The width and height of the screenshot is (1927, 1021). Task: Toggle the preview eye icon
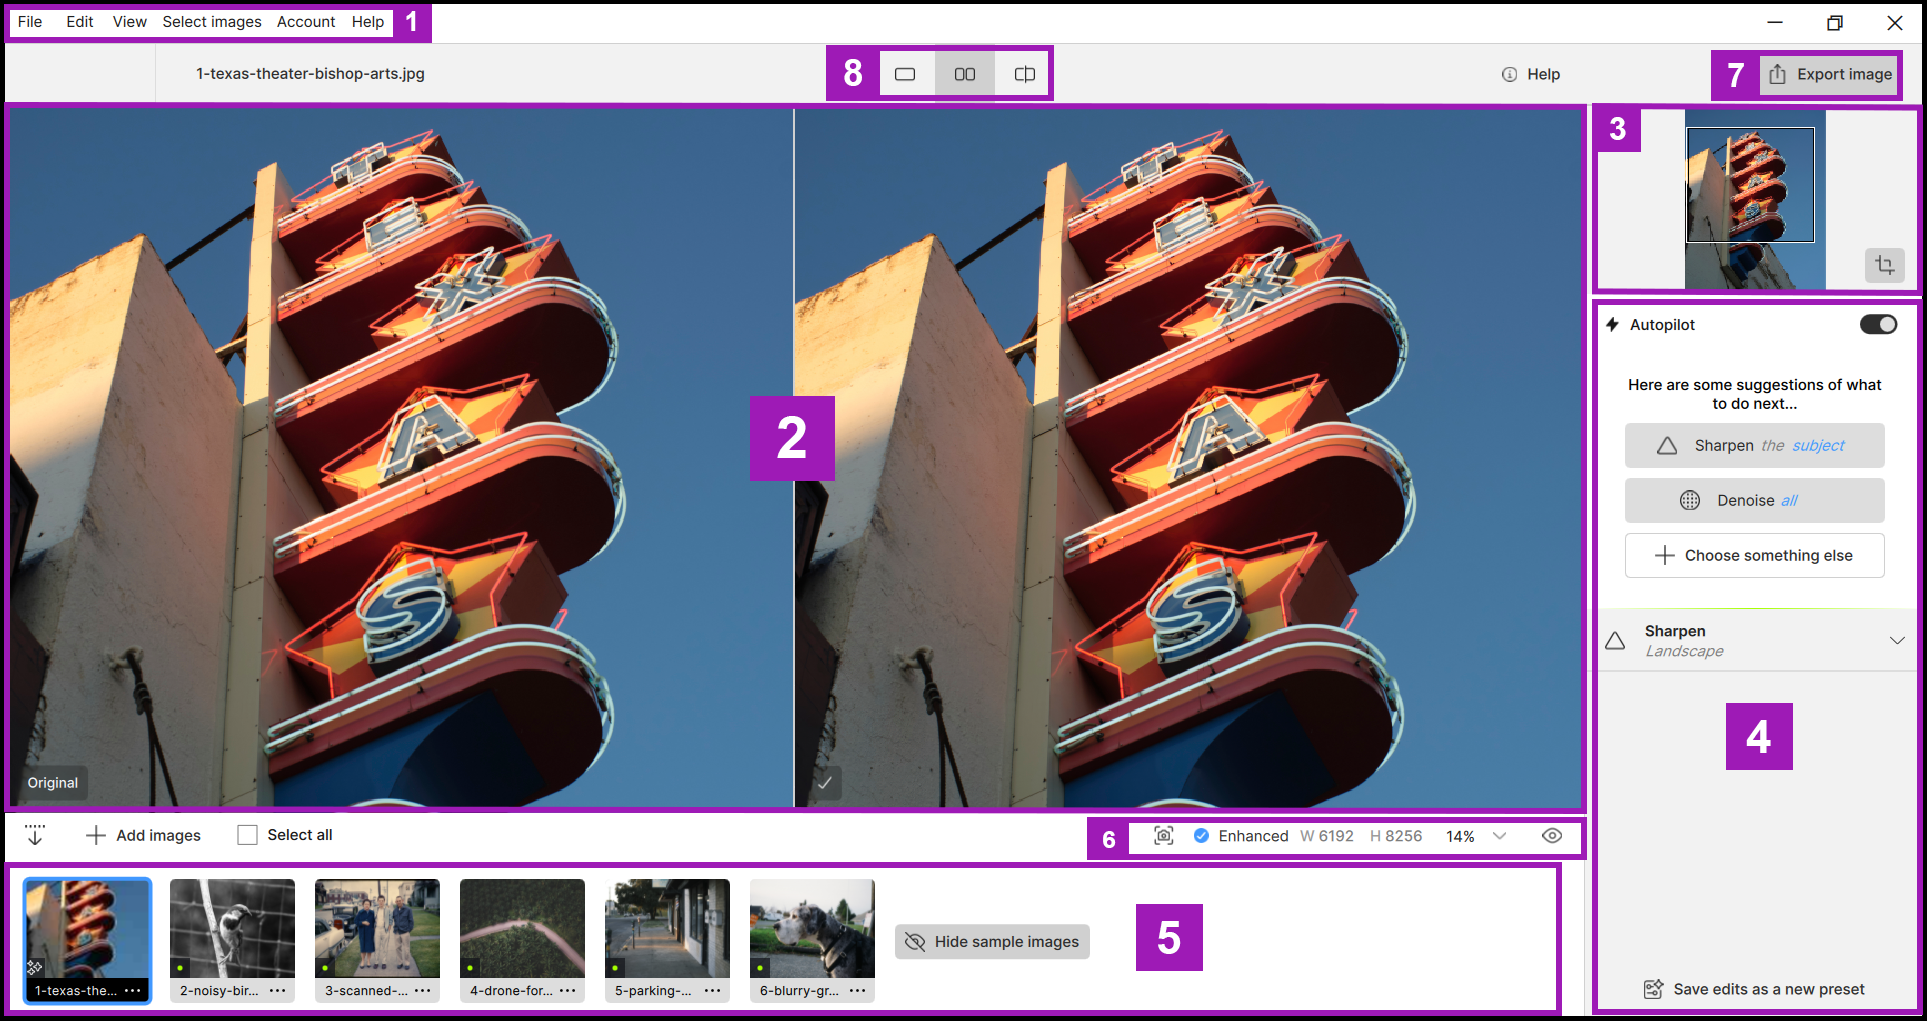coord(1552,836)
